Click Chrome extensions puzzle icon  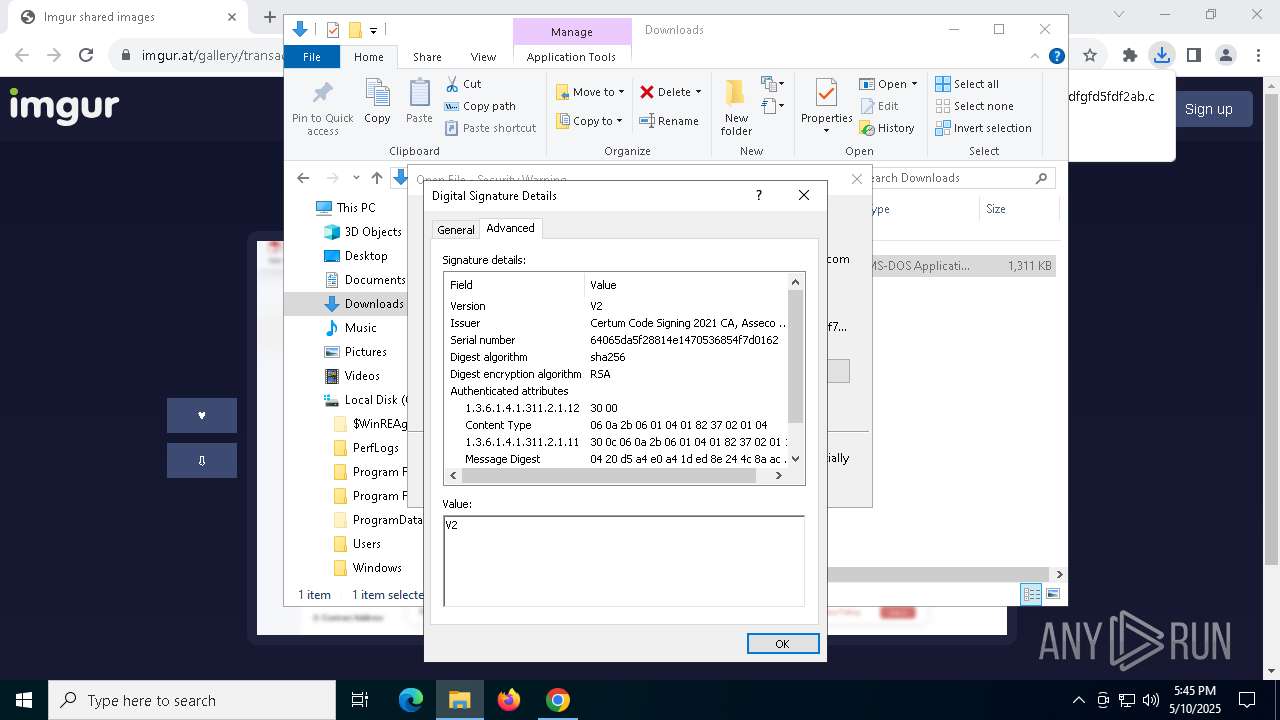click(x=1130, y=56)
